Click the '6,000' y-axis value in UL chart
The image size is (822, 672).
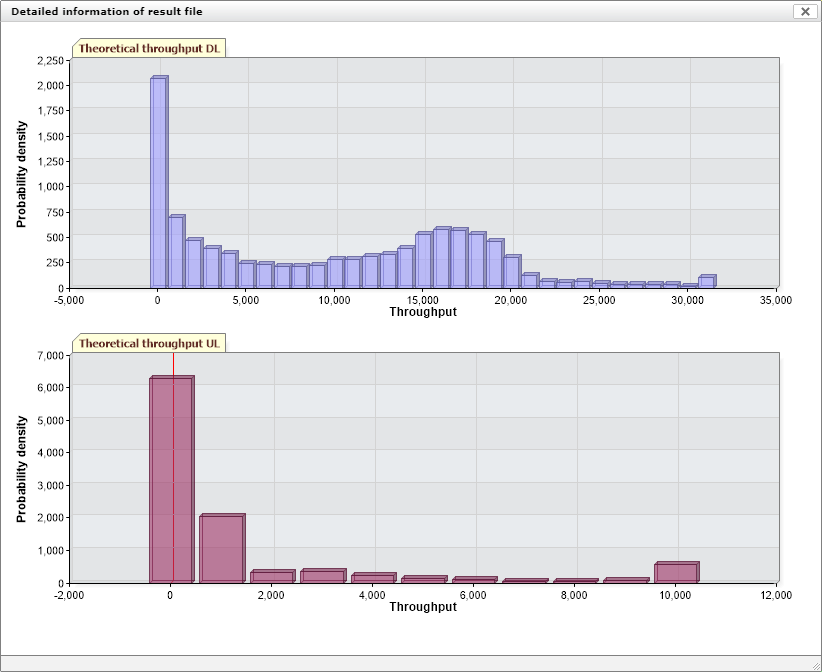pyautogui.click(x=50, y=387)
